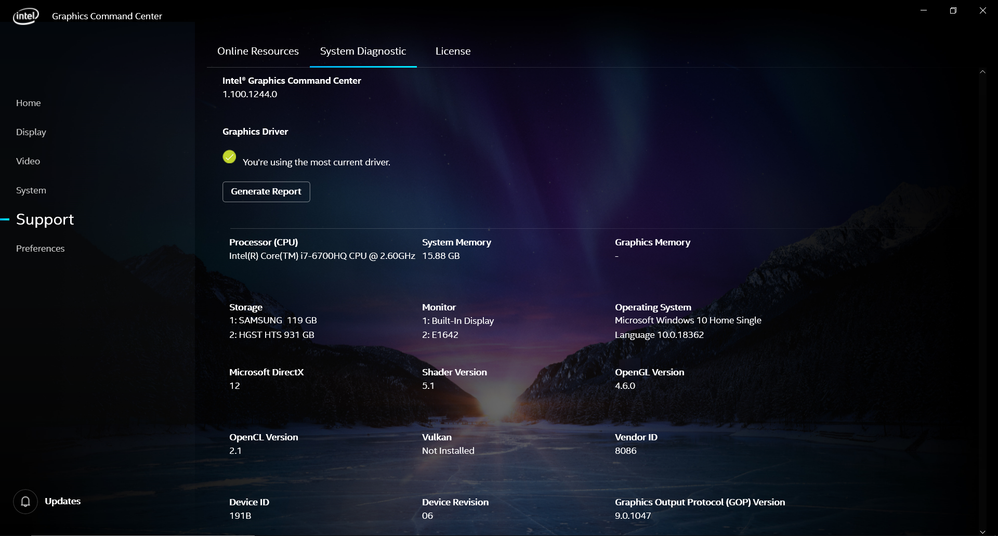Click the '15.88 GB' memory value
The width and height of the screenshot is (998, 536).
coord(440,256)
